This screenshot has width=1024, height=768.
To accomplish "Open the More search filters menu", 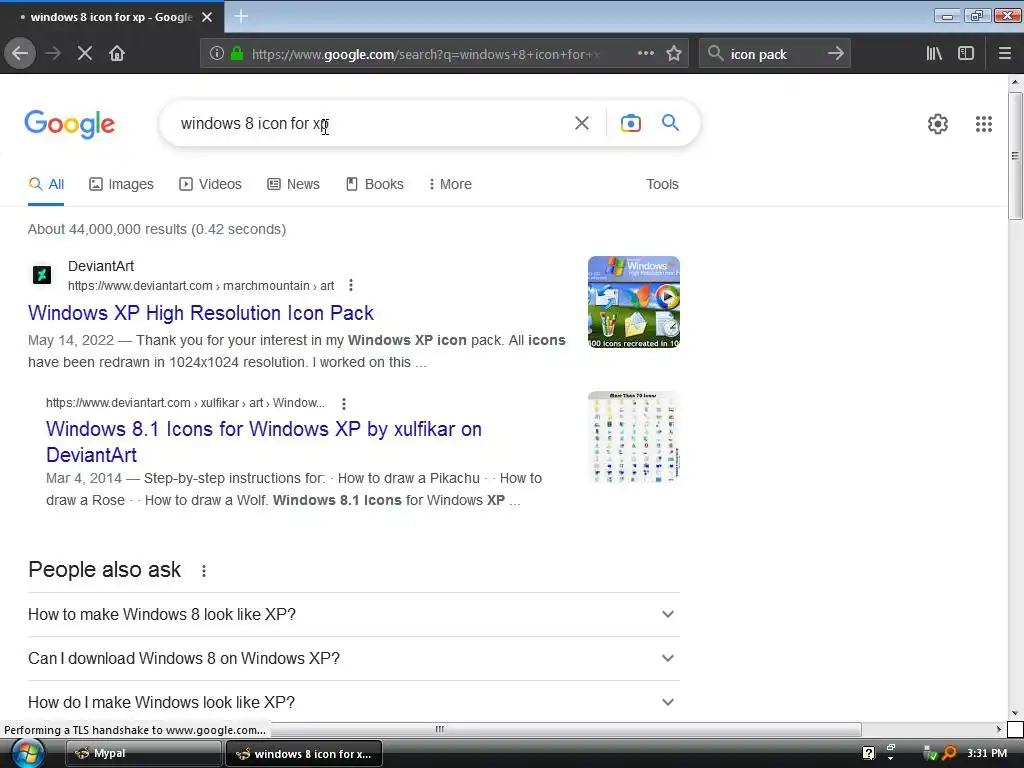I will point(450,184).
